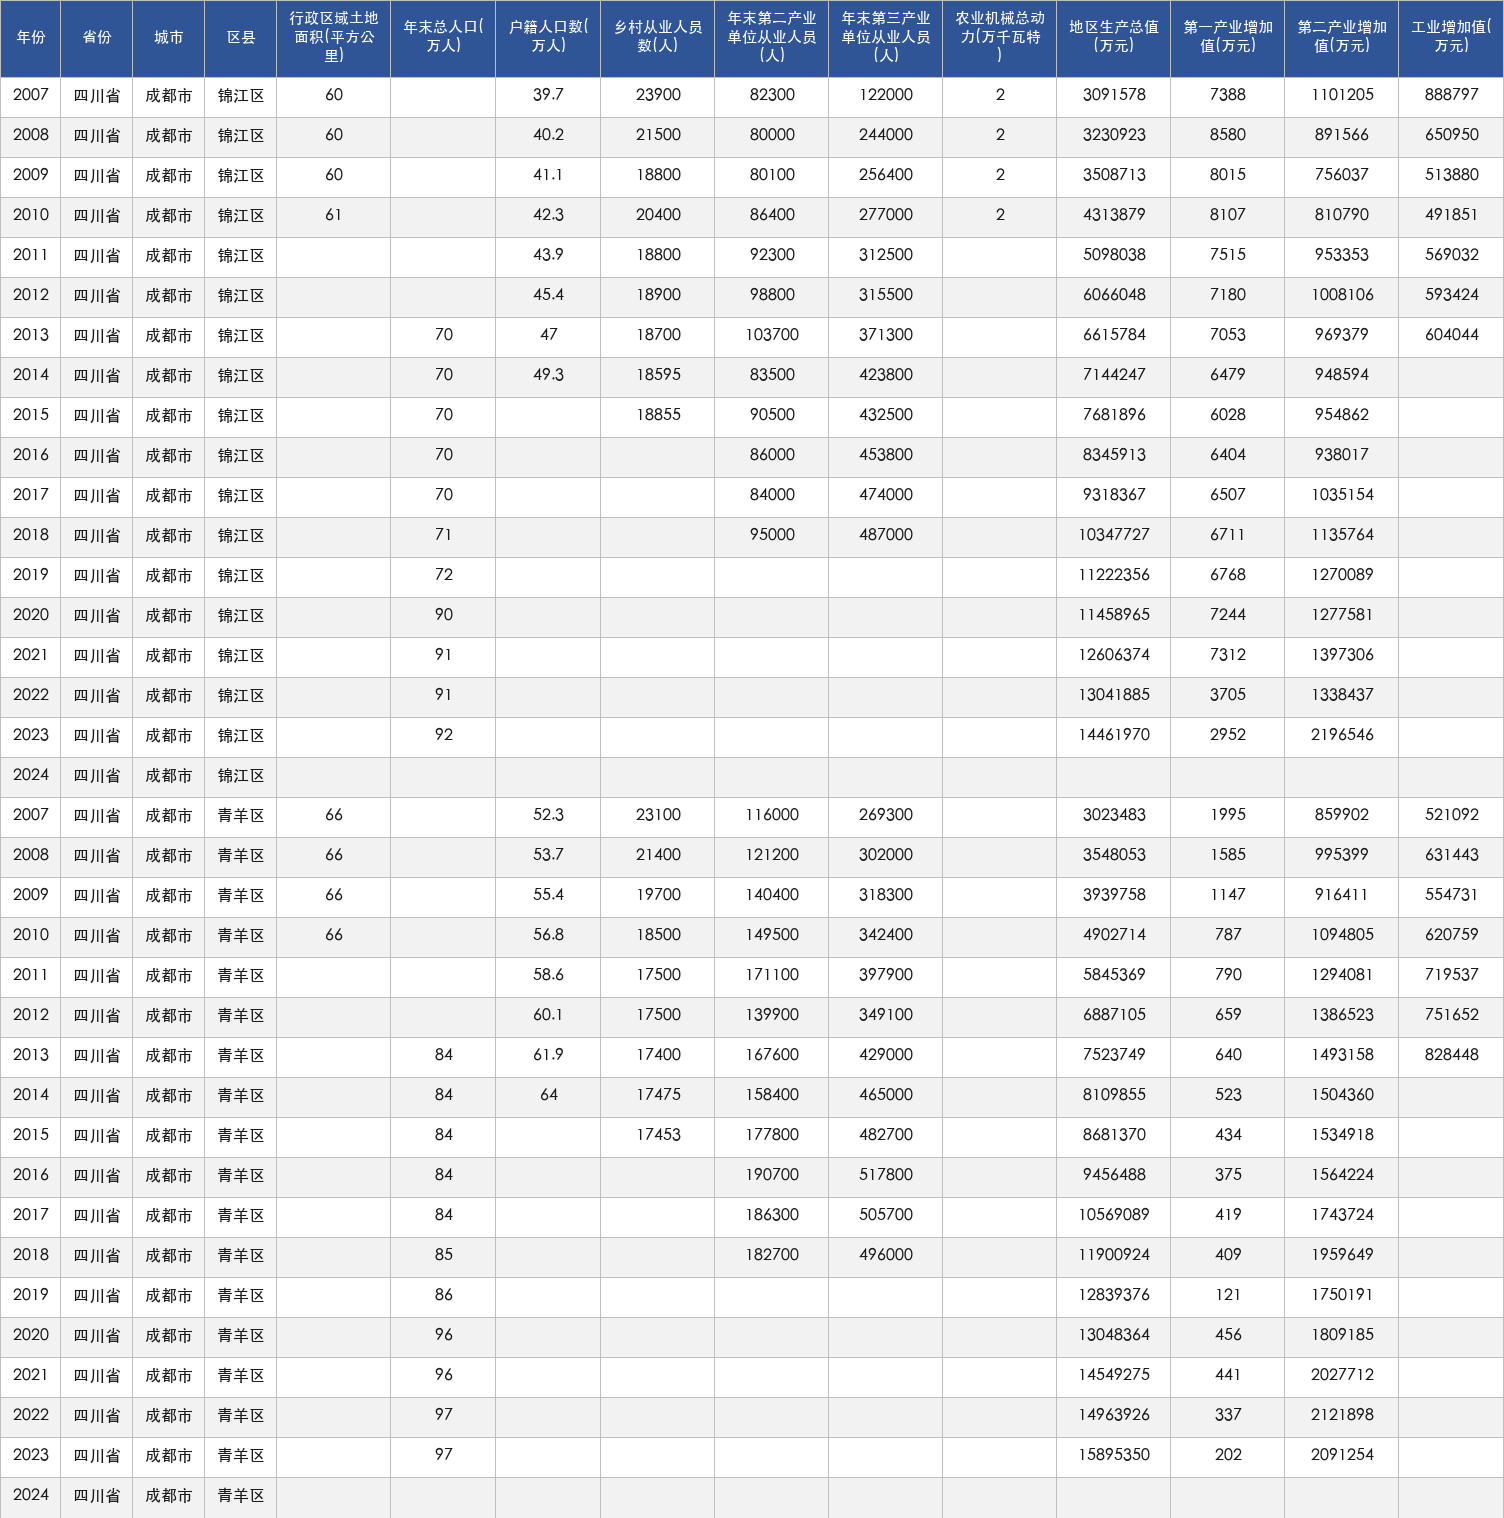The height and width of the screenshot is (1518, 1504).
Task: Select the value 14461970 in GDP column
Action: (x=1113, y=735)
